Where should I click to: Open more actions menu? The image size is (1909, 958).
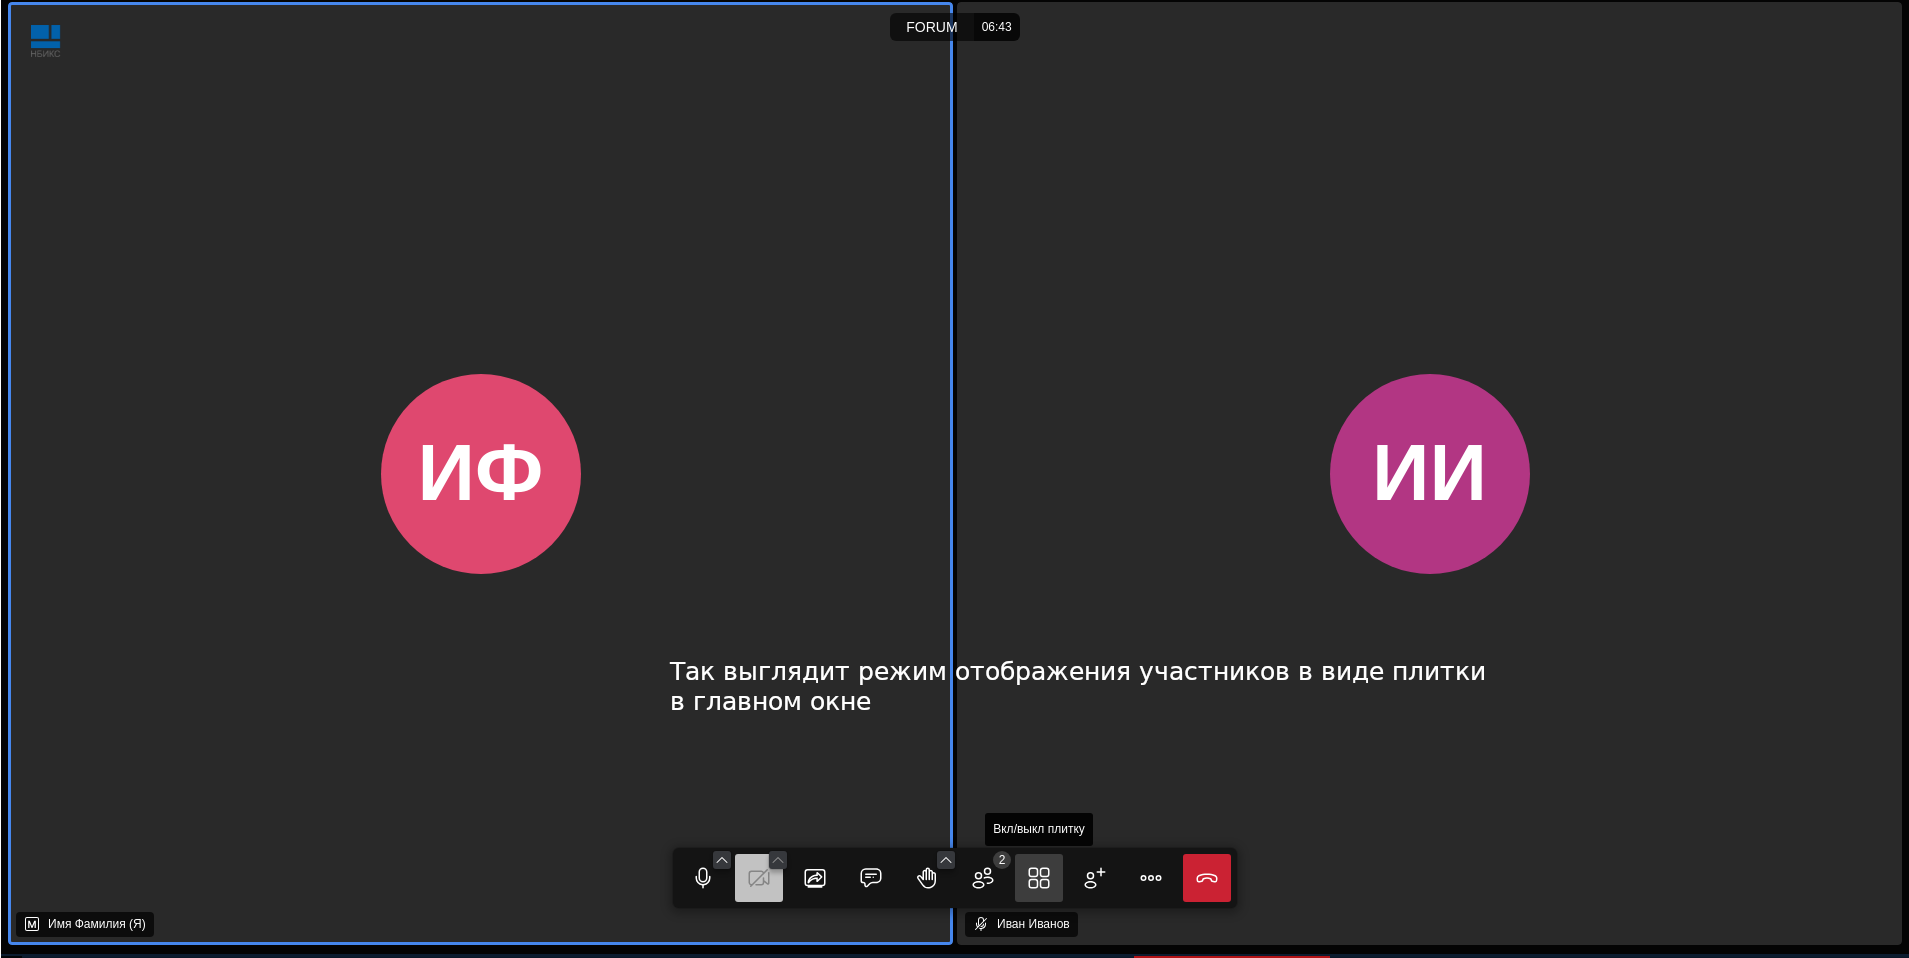[x=1151, y=878]
